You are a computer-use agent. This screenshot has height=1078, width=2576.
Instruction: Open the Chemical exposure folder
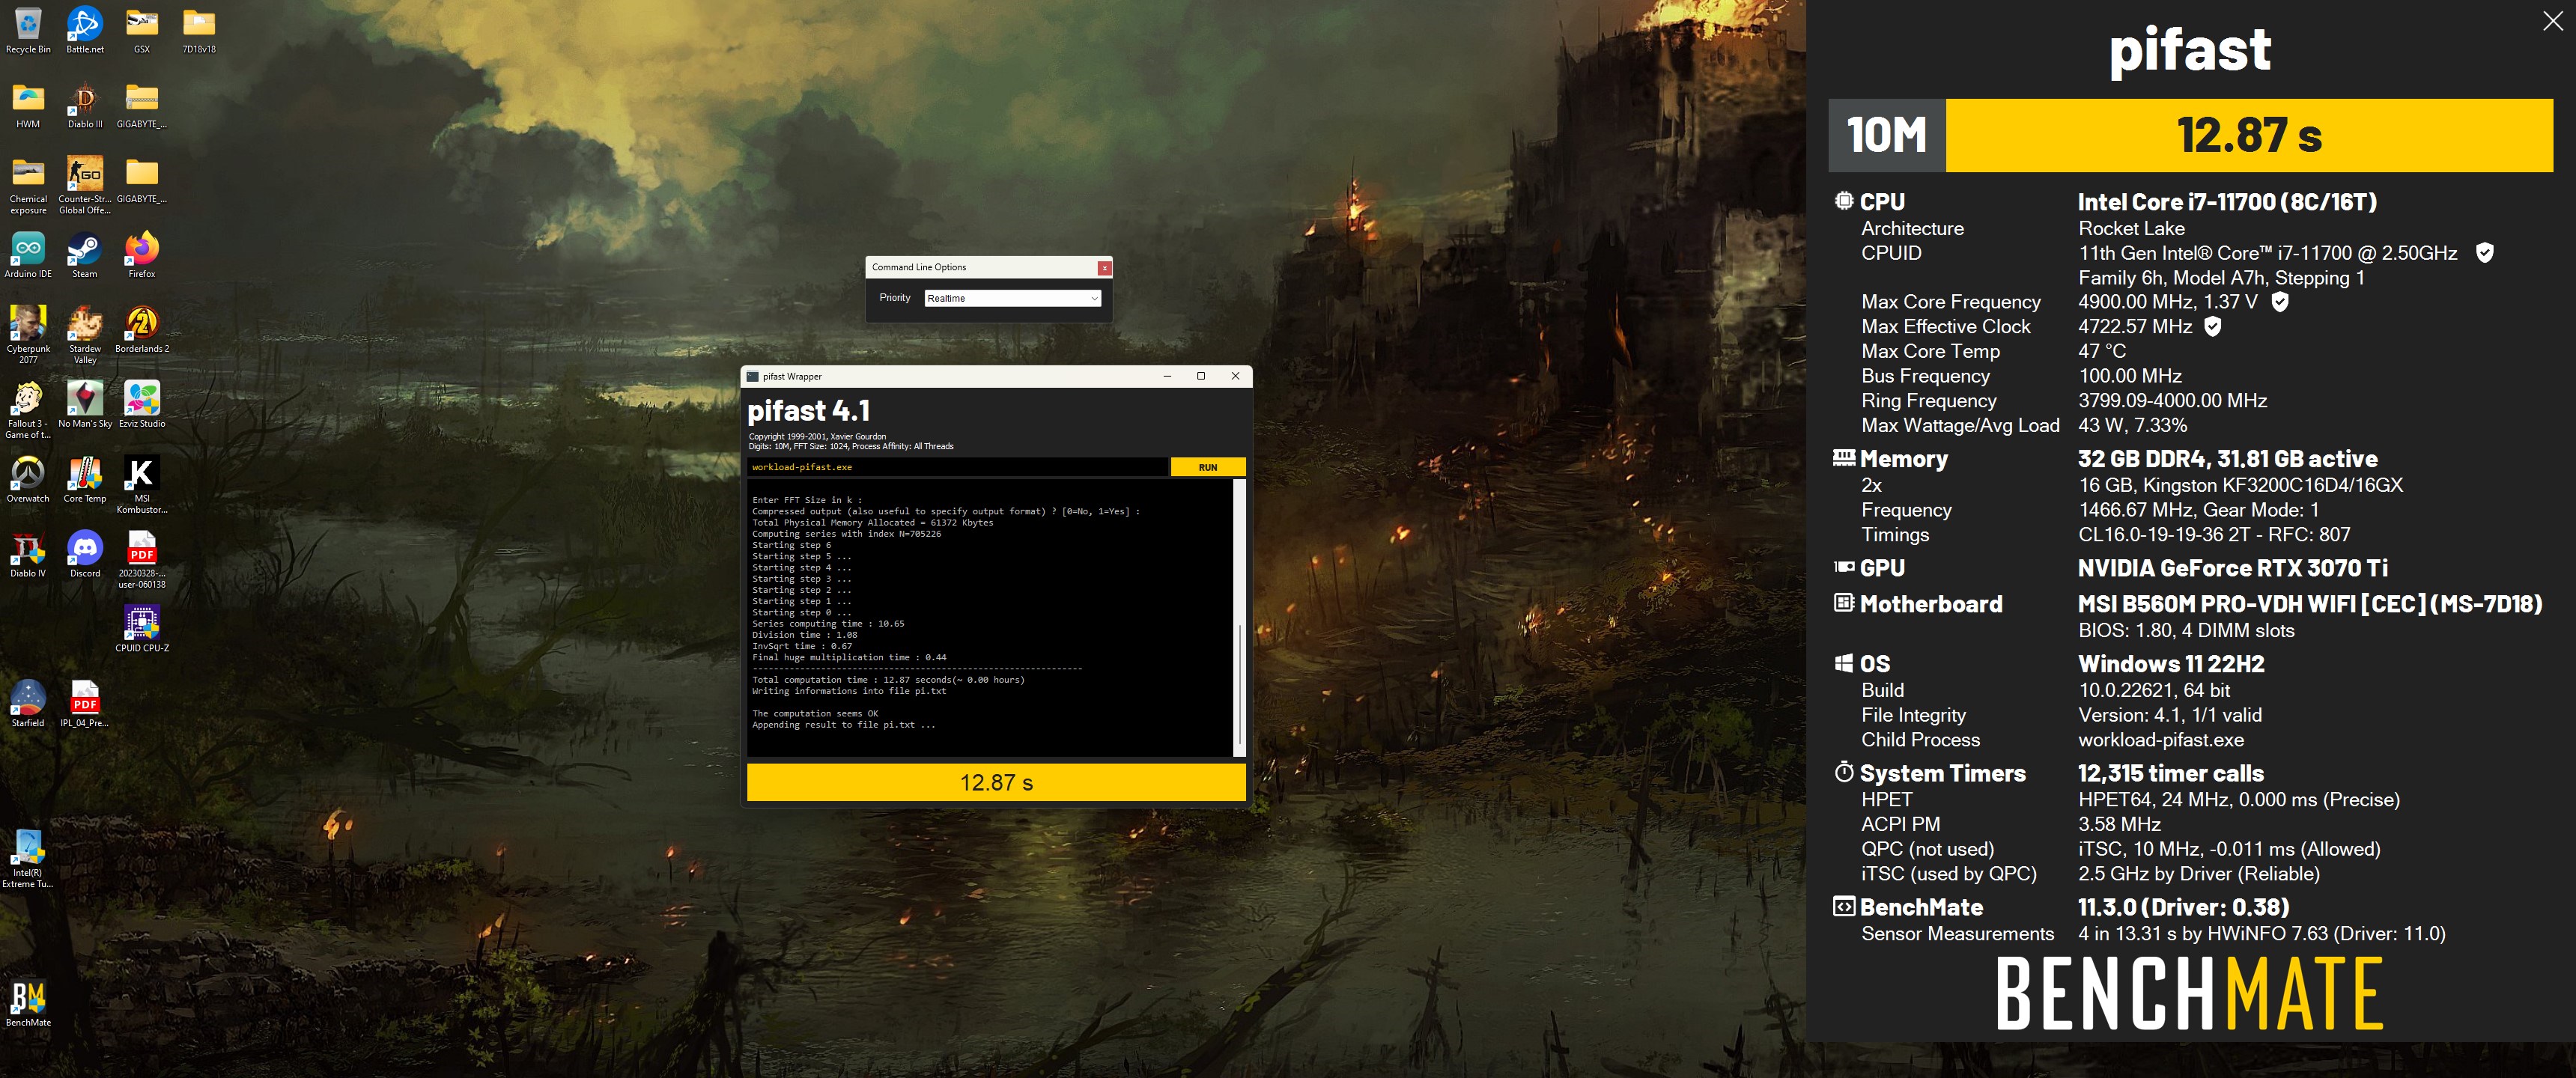pos(28,185)
